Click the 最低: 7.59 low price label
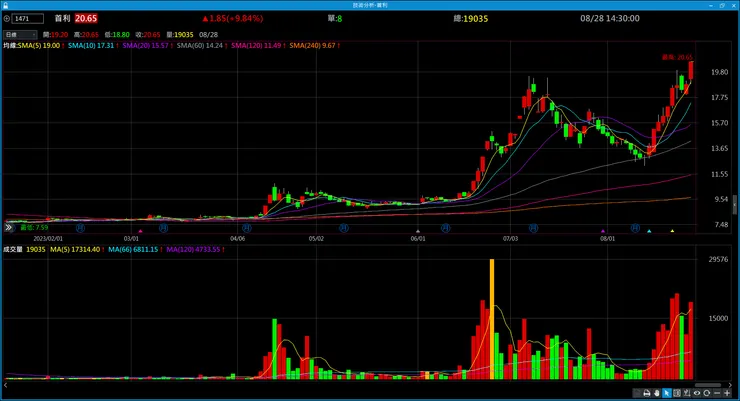The image size is (740, 401). [x=34, y=227]
